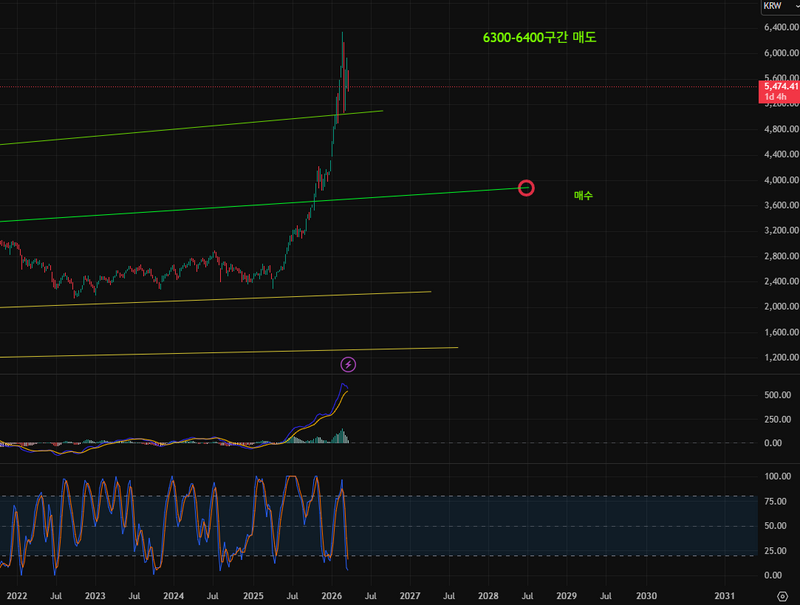The image size is (800, 605).
Task: Click the purple lightning bolt icon
Action: click(348, 364)
